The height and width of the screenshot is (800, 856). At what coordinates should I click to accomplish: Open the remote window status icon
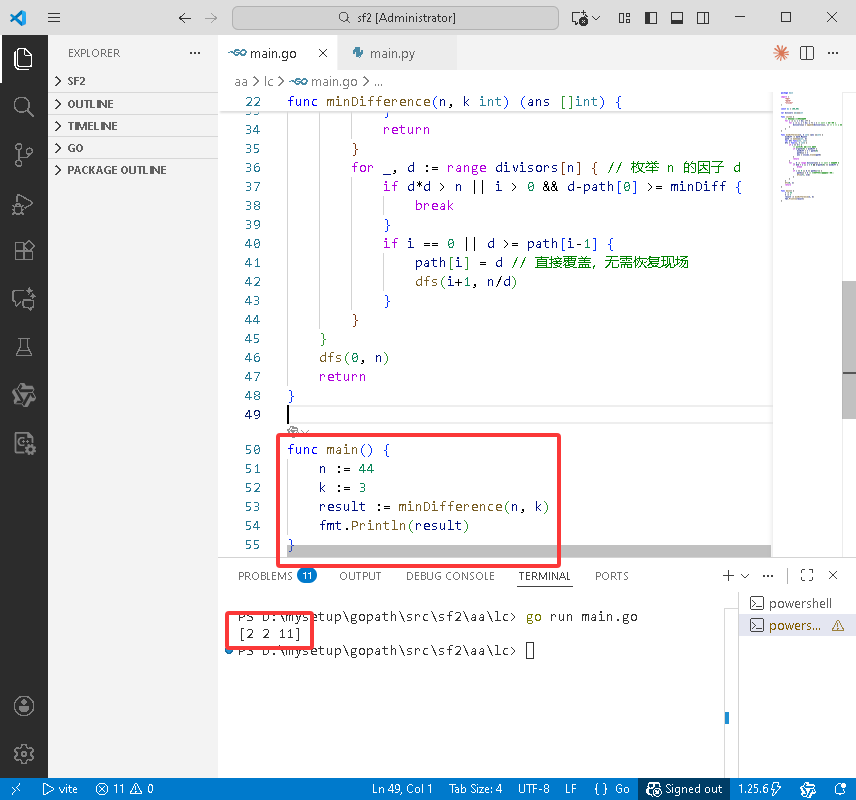[x=16, y=789]
